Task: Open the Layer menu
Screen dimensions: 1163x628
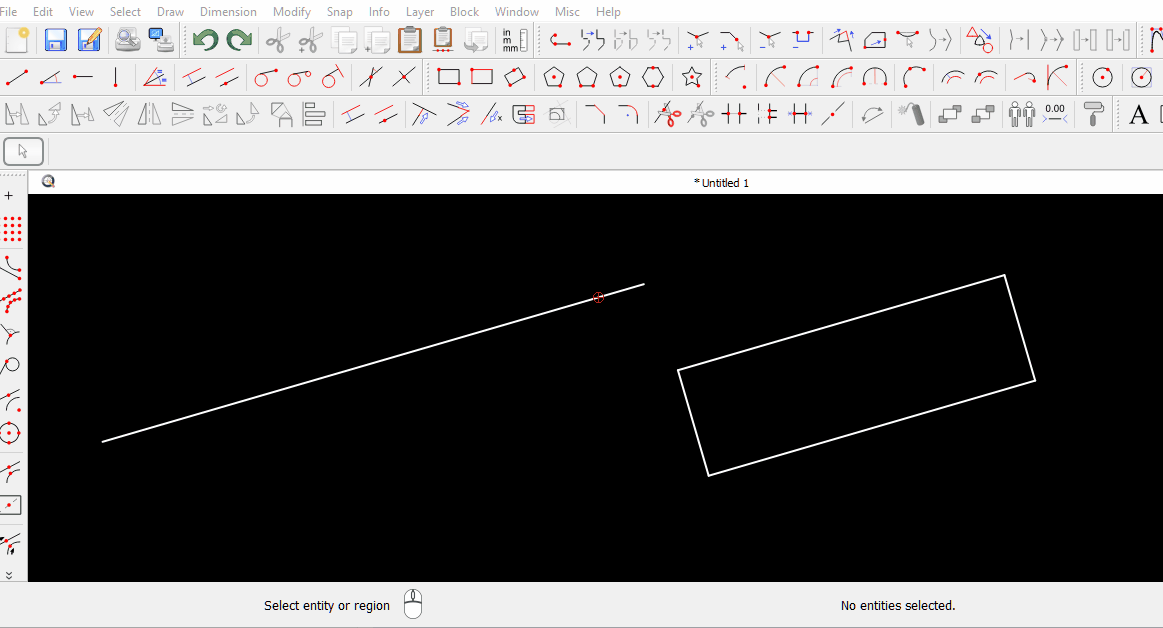Action: (420, 12)
